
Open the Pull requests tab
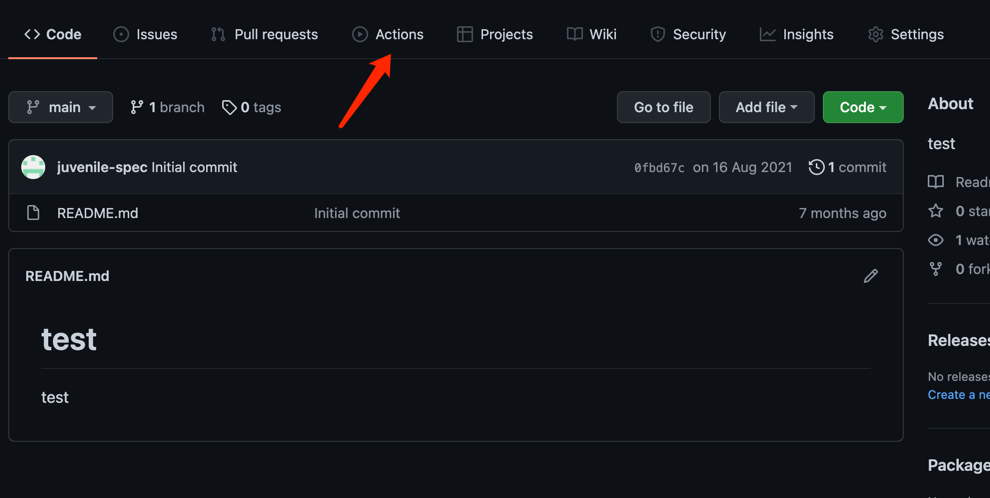(x=265, y=34)
